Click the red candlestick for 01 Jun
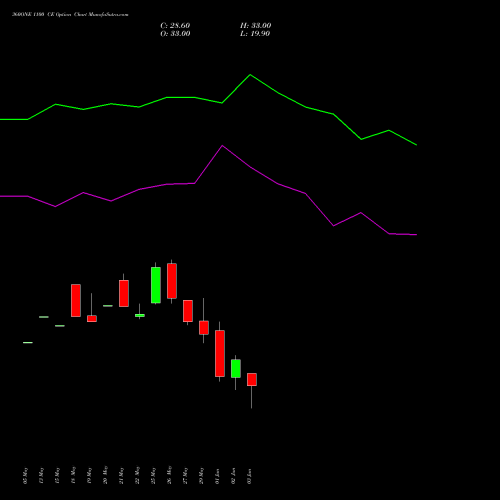This screenshot has width=500, height=500. point(220,353)
